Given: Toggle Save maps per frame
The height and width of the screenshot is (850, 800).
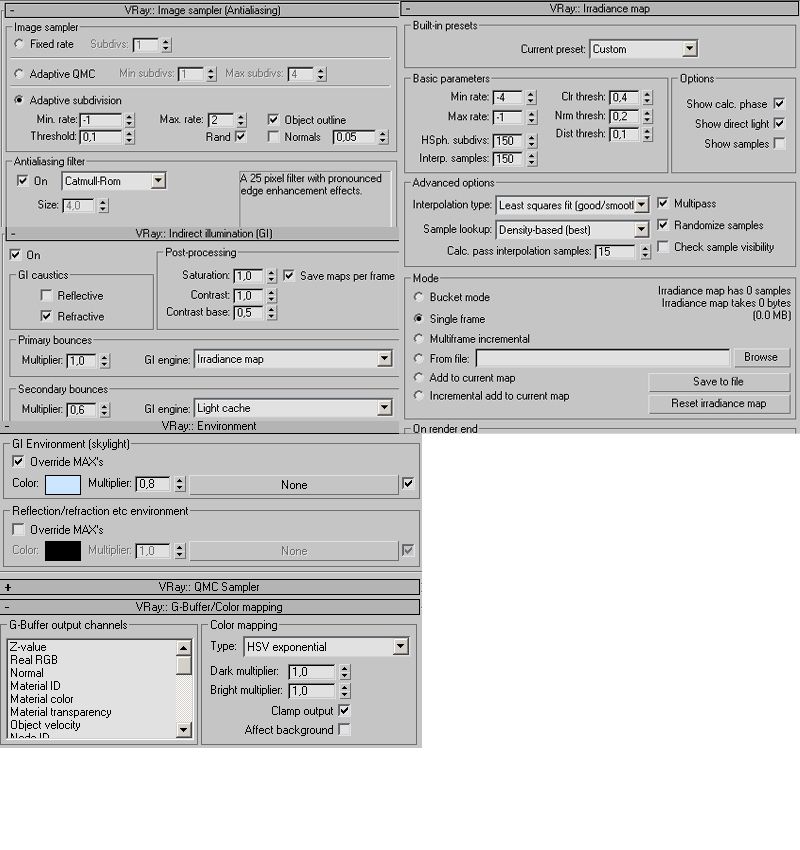Looking at the screenshot, I should click(x=289, y=275).
